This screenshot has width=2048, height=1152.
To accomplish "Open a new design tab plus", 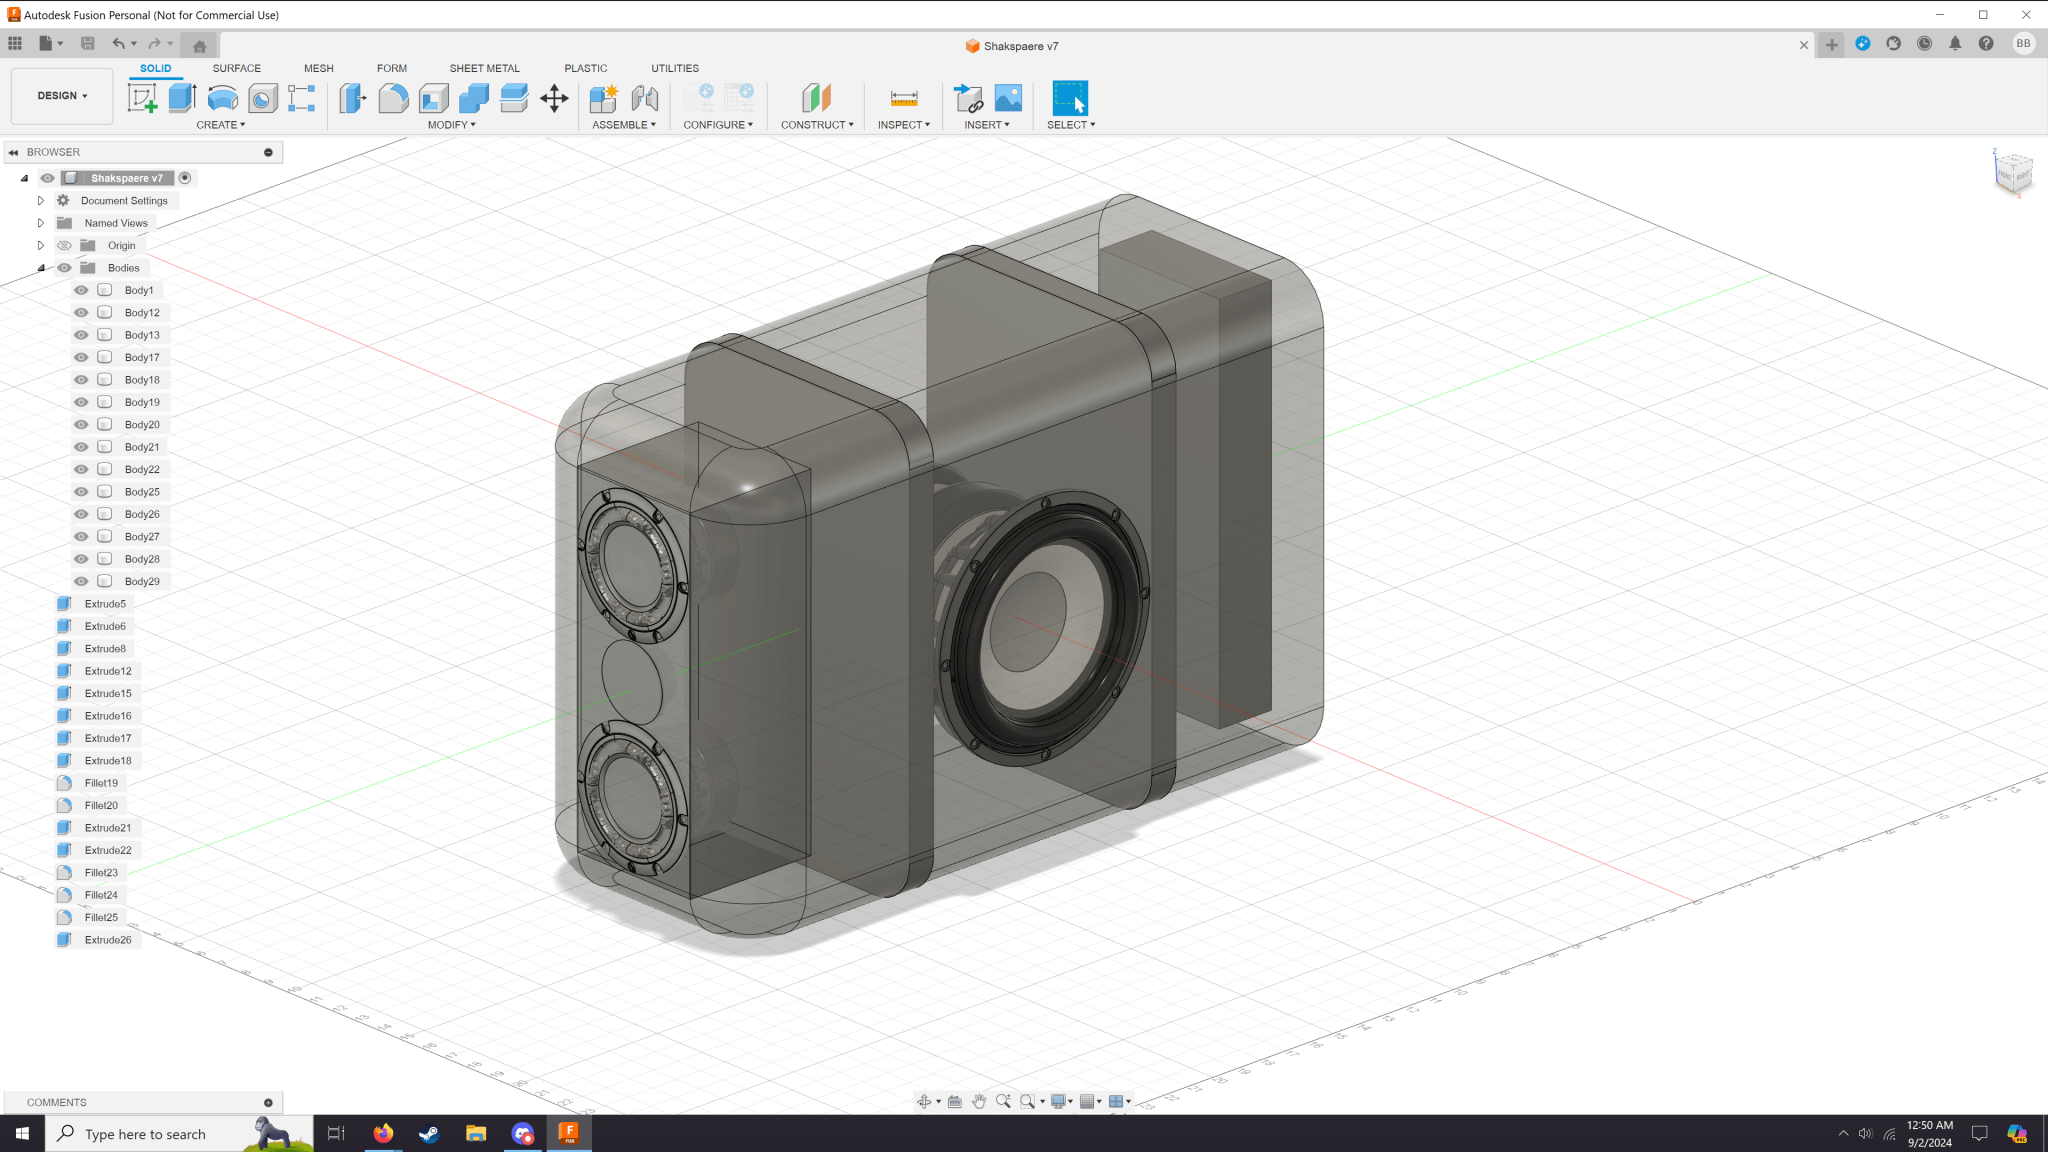I will pyautogui.click(x=1831, y=45).
